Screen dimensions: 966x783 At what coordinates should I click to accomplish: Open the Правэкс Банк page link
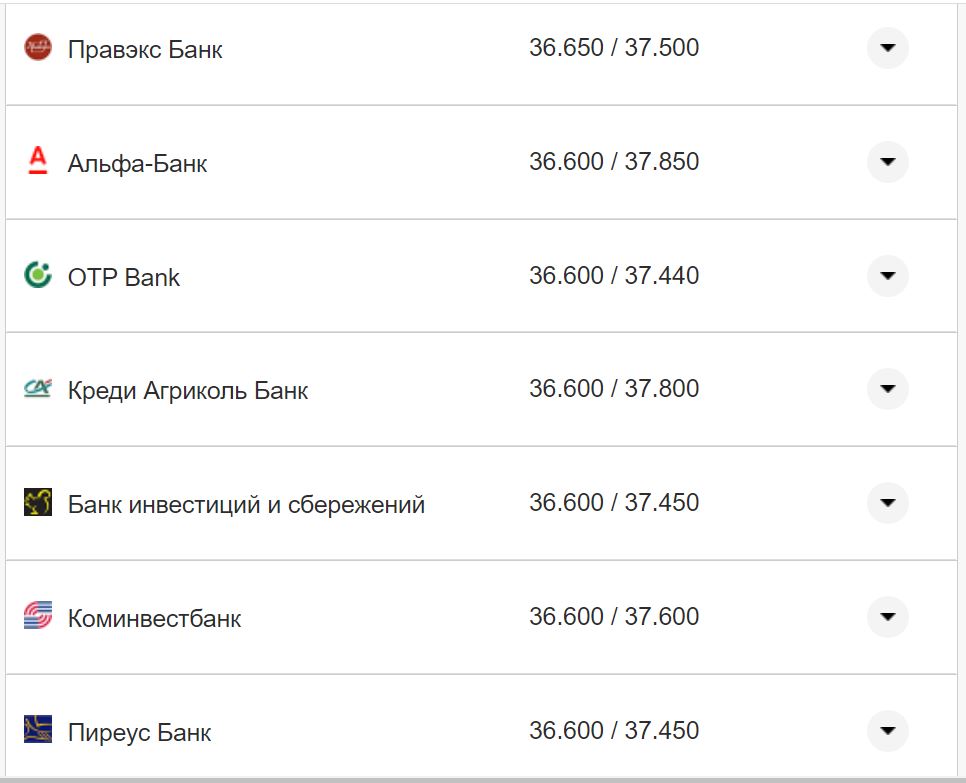(145, 47)
